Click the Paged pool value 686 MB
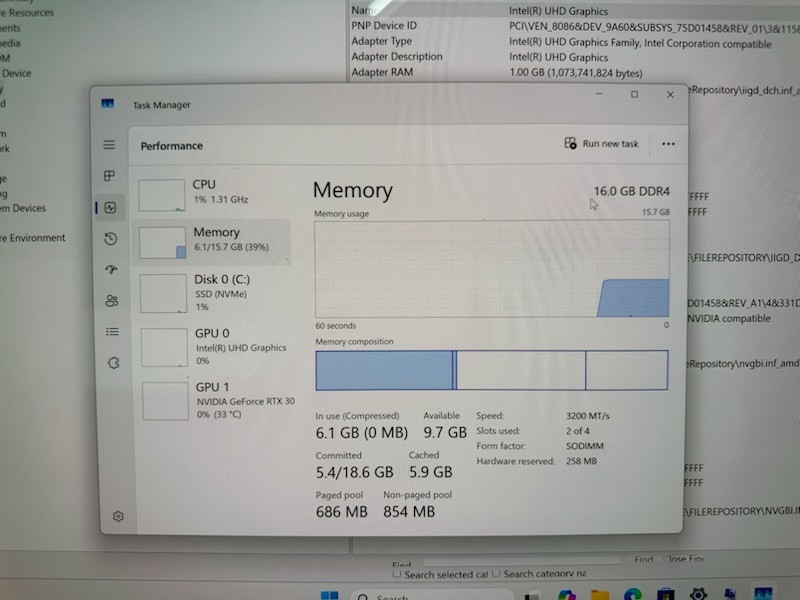The width and height of the screenshot is (800, 600). (x=342, y=512)
